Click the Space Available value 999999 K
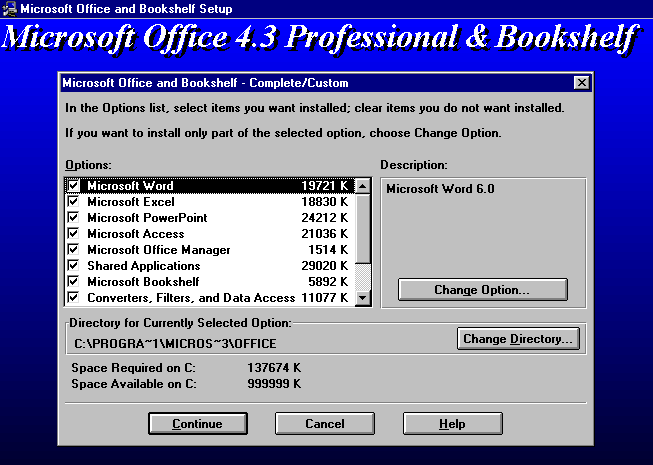This screenshot has width=653, height=465. [x=274, y=384]
